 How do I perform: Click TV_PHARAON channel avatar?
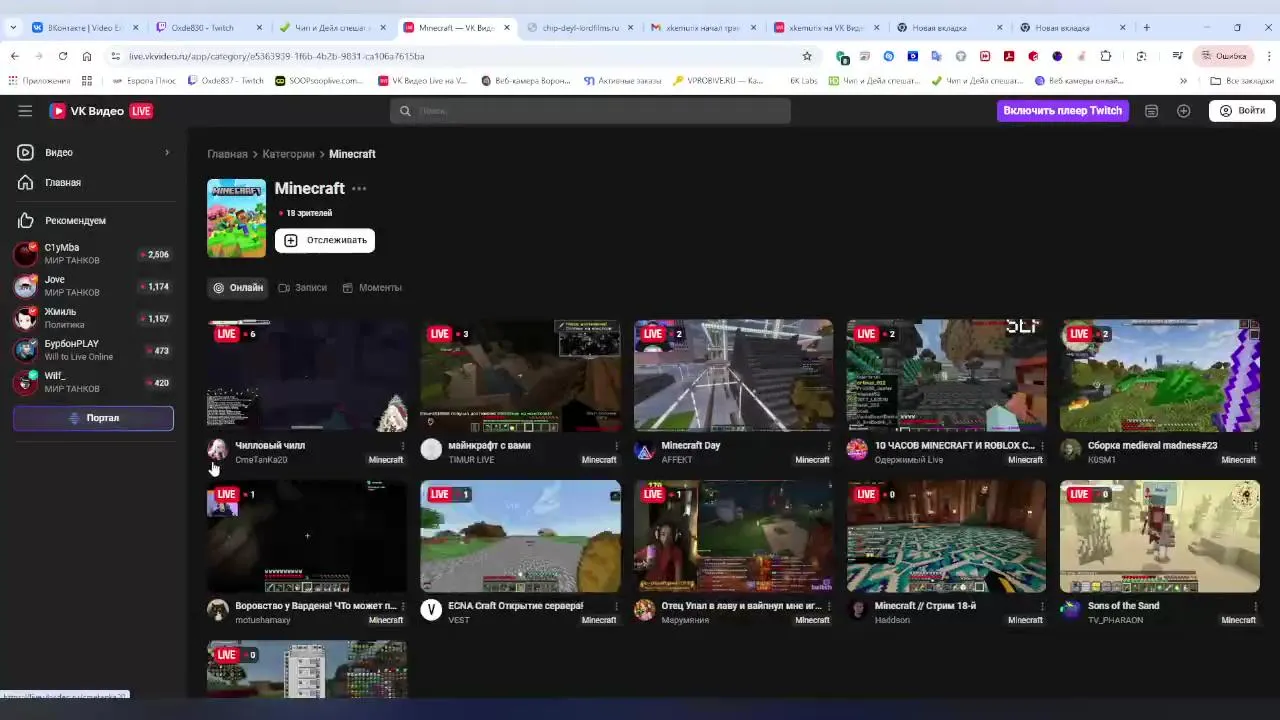coord(1071,610)
